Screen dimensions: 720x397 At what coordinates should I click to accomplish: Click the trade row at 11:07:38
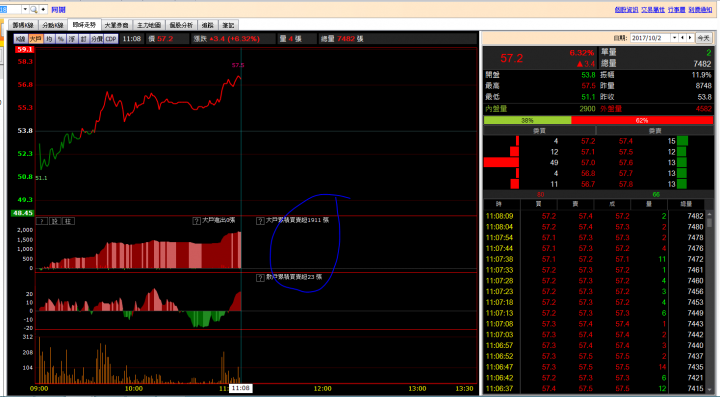(x=595, y=259)
